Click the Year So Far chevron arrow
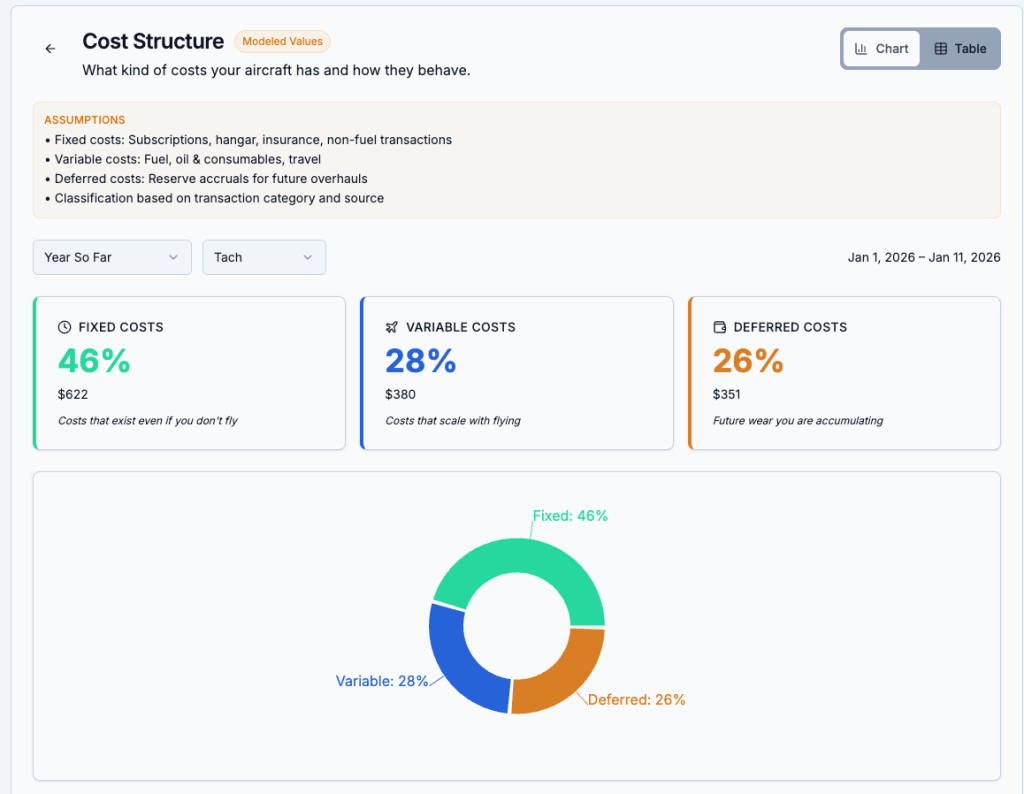This screenshot has width=1024, height=794. tap(173, 257)
